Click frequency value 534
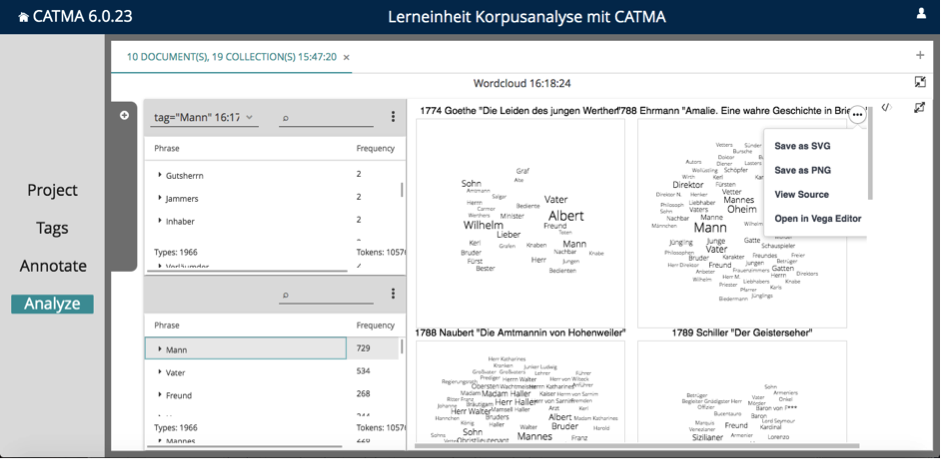The width and height of the screenshot is (941, 459). pyautogui.click(x=363, y=371)
